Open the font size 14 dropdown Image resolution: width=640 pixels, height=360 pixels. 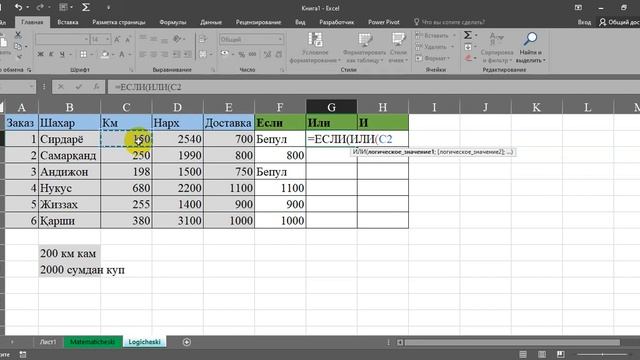(108, 39)
